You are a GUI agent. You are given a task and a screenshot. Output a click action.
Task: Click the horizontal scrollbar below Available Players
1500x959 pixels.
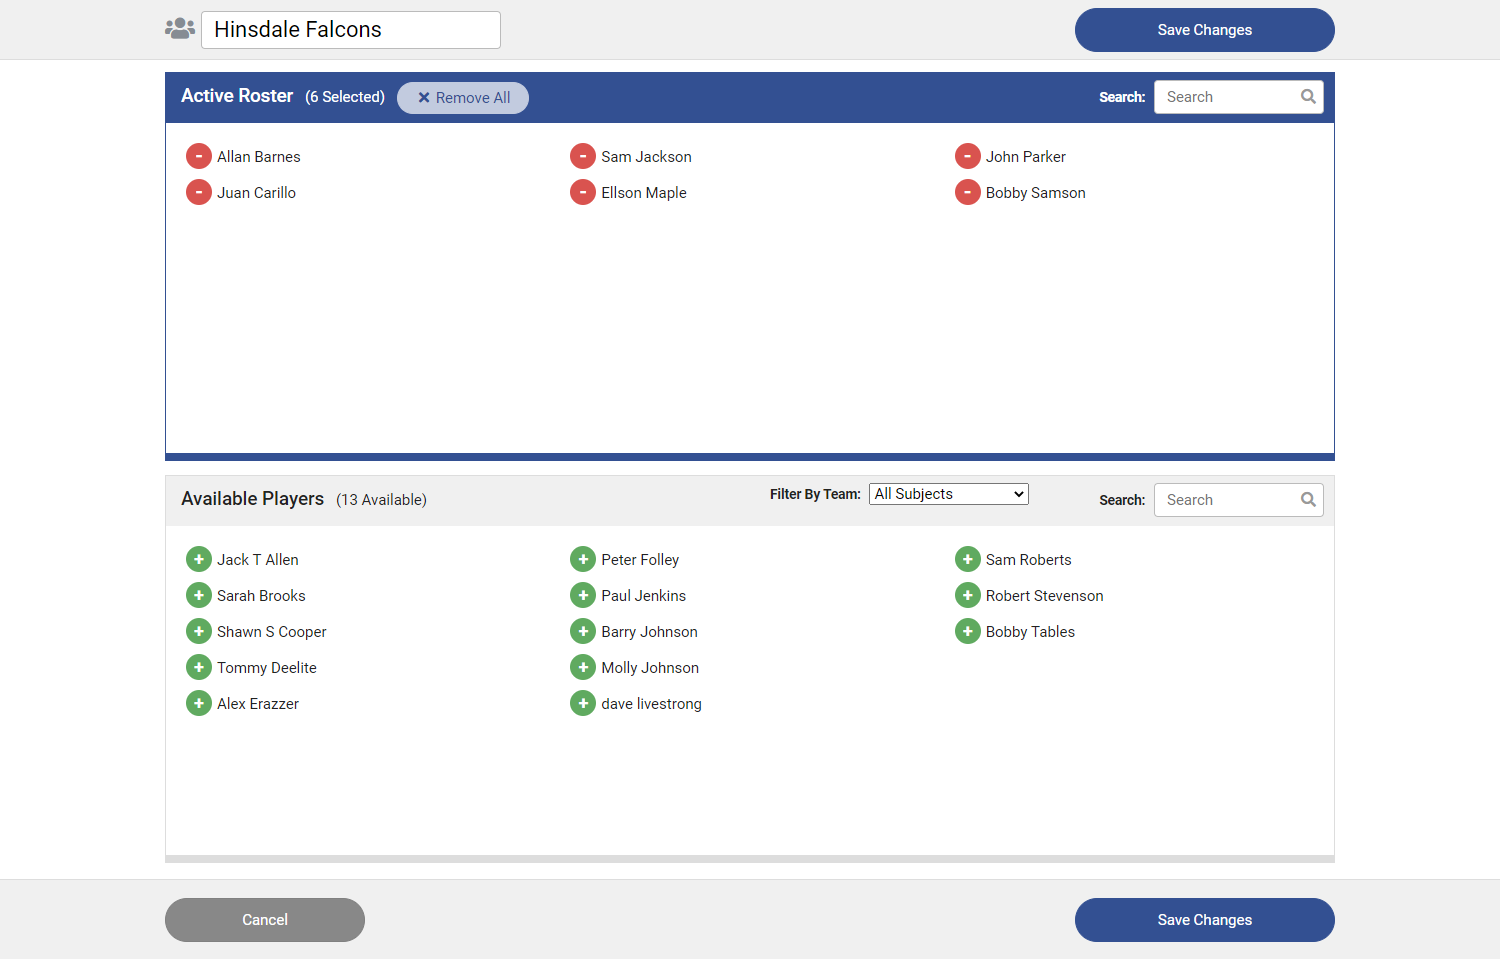[750, 858]
